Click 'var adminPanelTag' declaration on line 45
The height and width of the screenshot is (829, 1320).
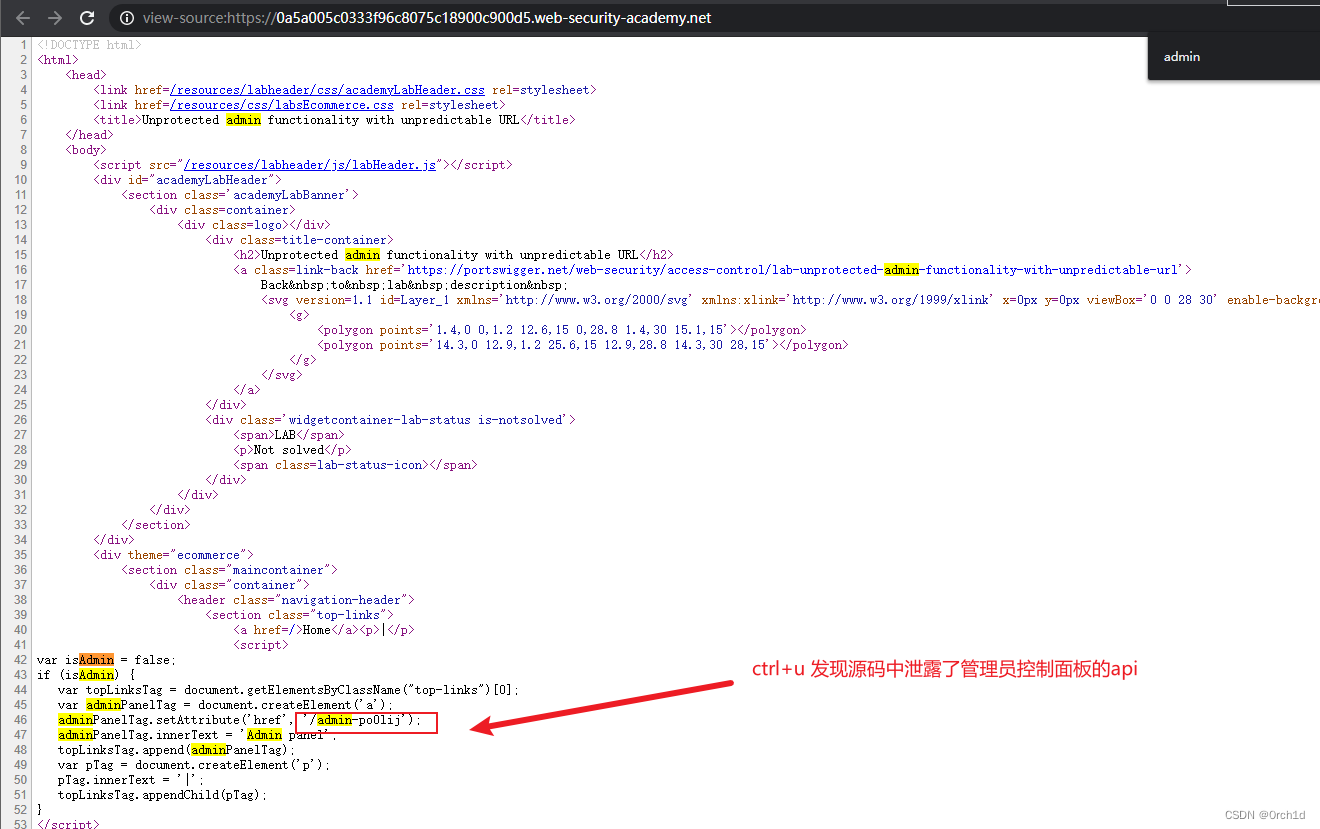(226, 705)
